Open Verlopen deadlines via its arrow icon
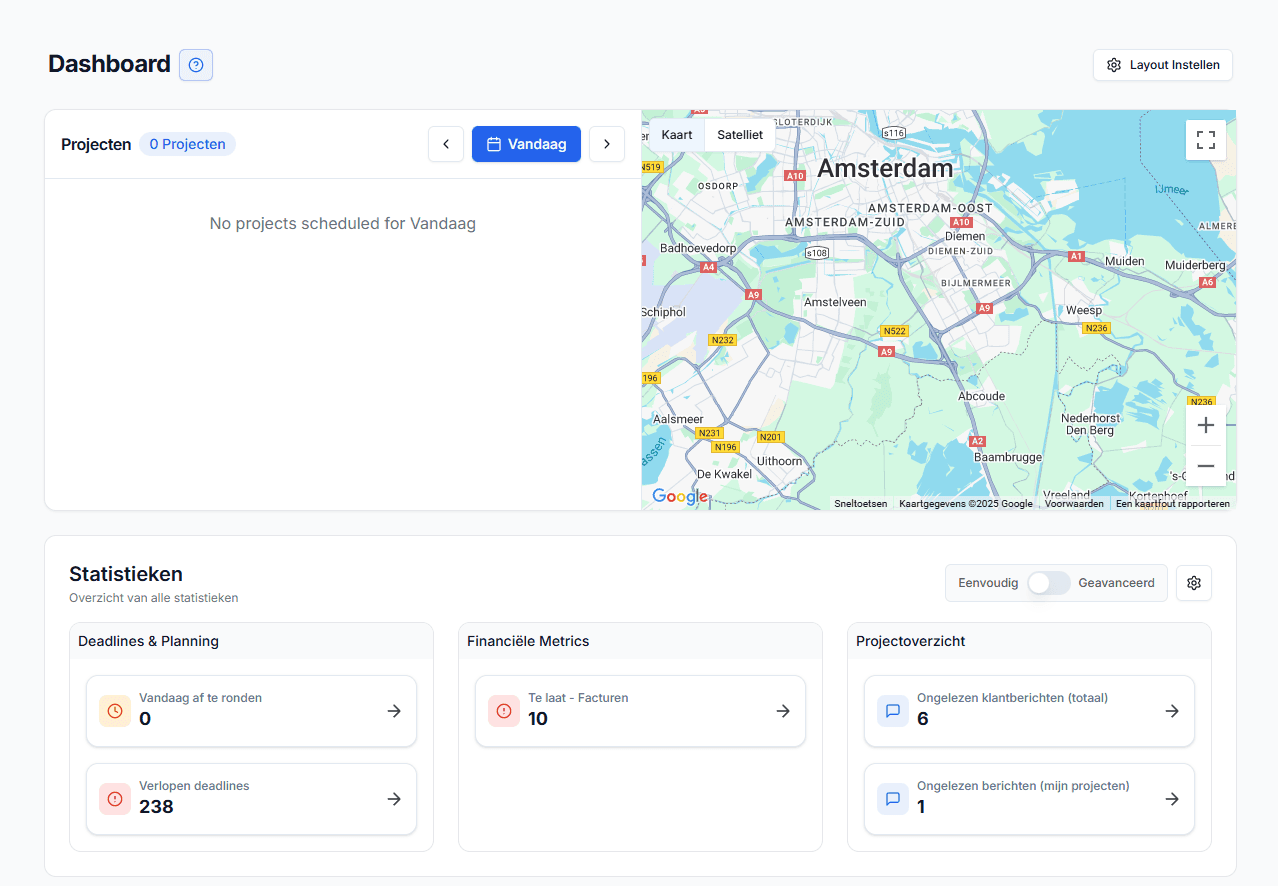The width and height of the screenshot is (1278, 886). pos(393,798)
